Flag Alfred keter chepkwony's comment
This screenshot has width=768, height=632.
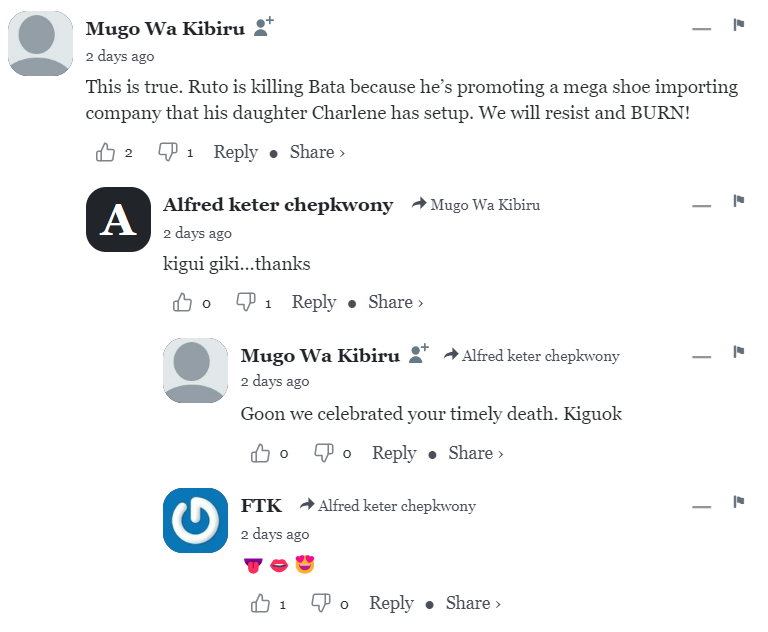pyautogui.click(x=739, y=201)
